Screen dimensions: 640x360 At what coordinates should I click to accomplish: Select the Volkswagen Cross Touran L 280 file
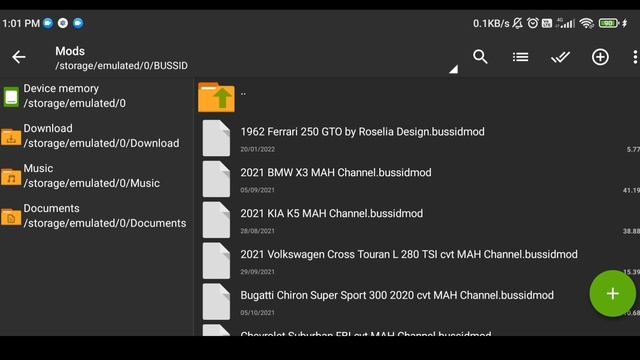pos(409,254)
